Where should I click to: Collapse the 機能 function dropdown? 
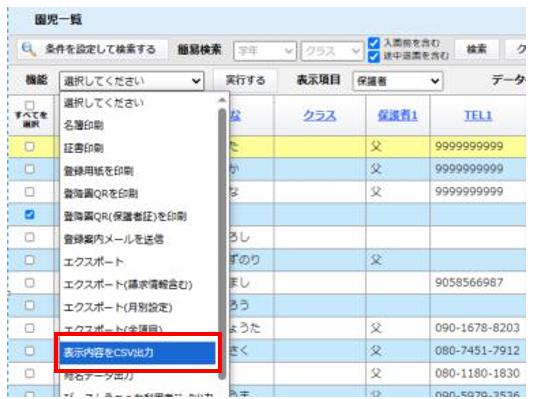pyautogui.click(x=132, y=81)
